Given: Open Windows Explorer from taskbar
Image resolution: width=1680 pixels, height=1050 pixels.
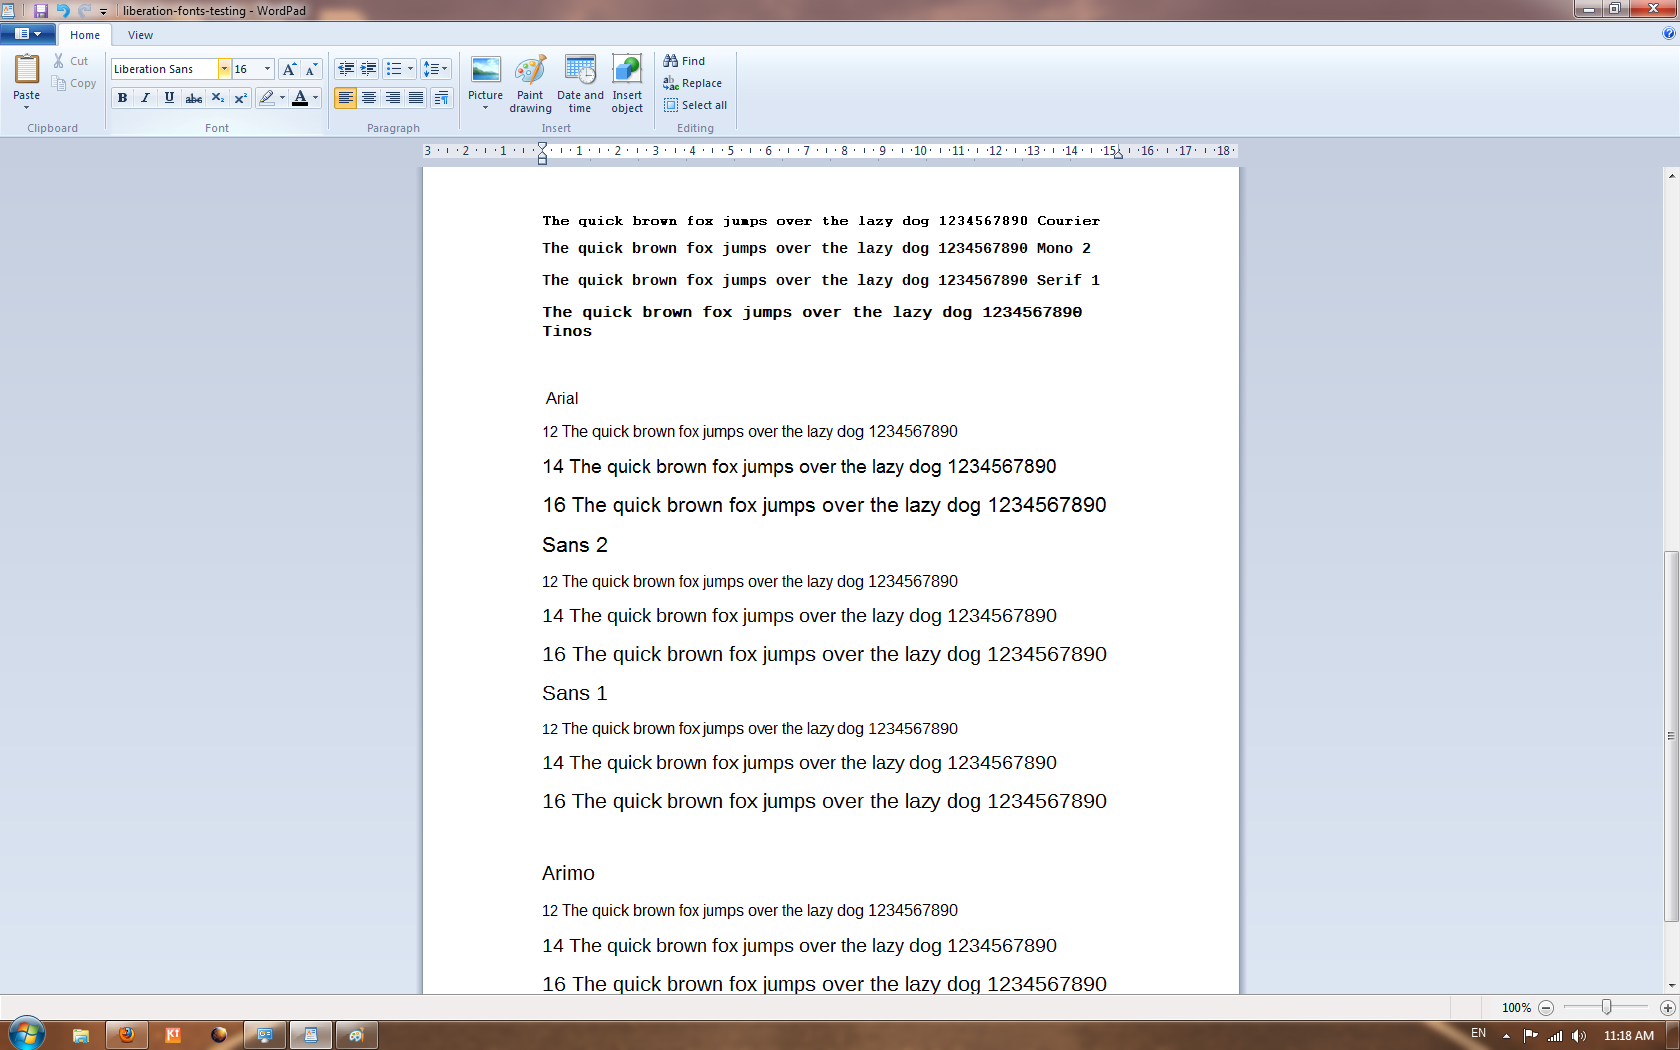Looking at the screenshot, I should [x=80, y=1035].
